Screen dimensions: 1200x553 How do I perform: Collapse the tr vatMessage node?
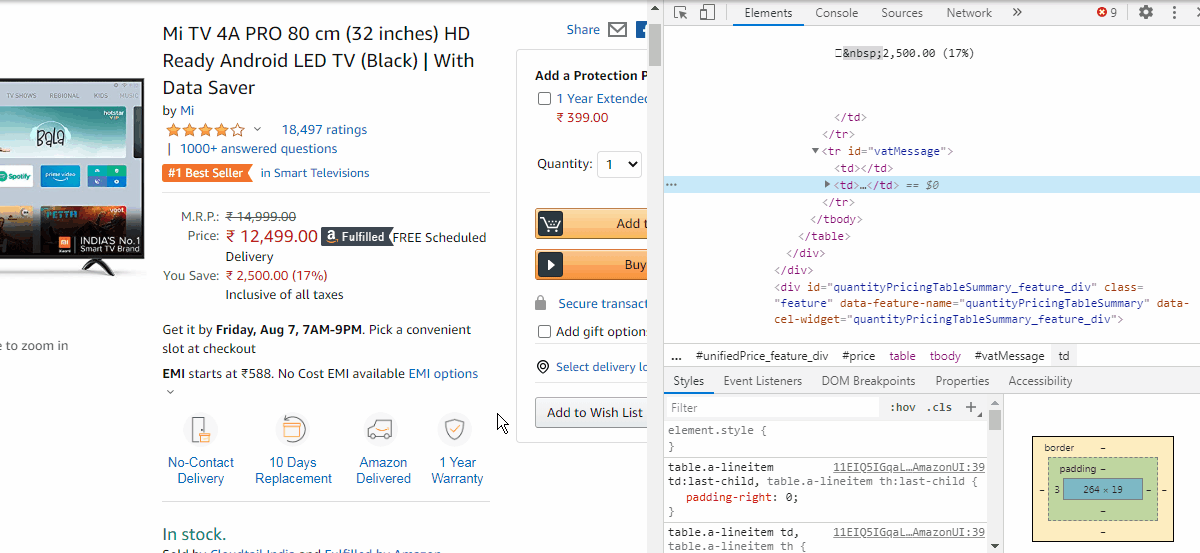[x=816, y=151]
